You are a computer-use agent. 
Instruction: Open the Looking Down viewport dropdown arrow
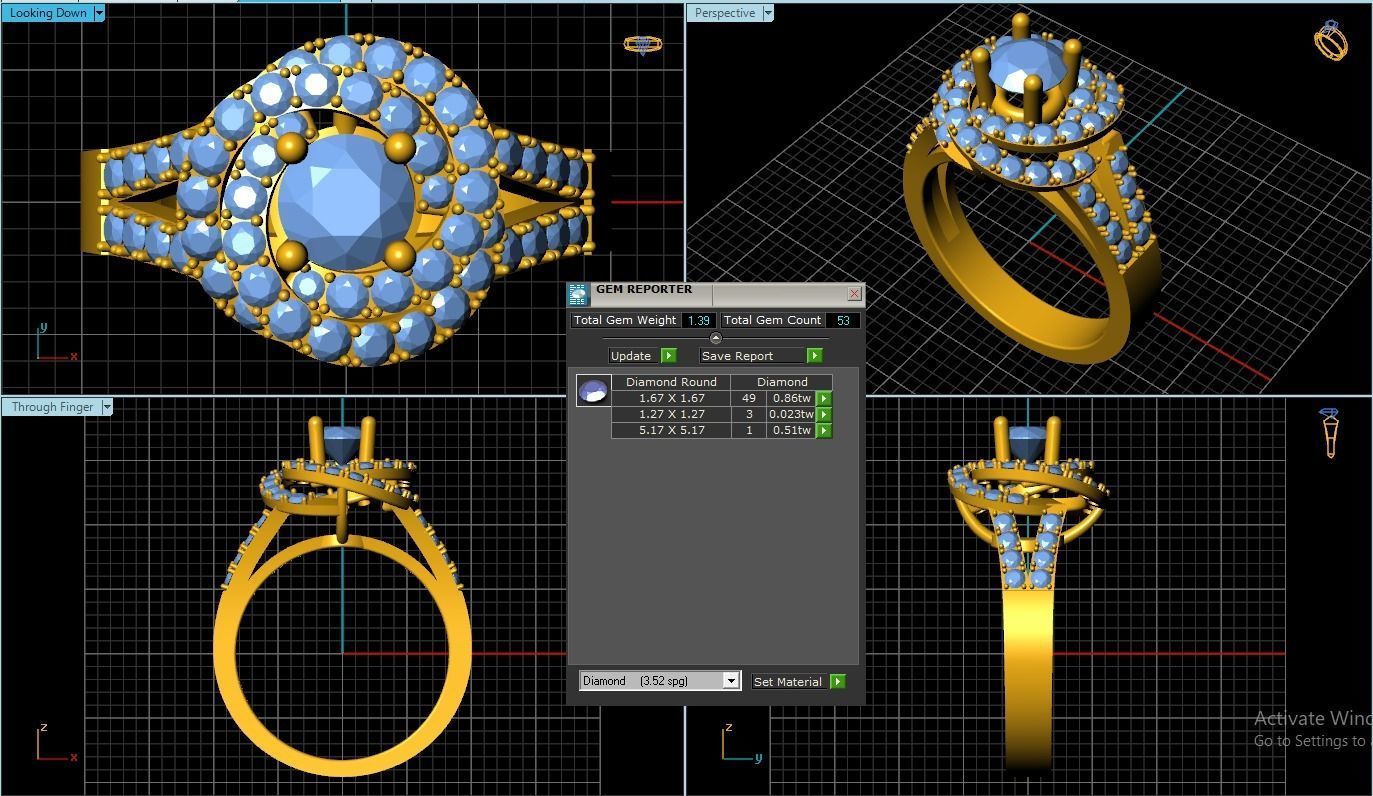click(98, 13)
